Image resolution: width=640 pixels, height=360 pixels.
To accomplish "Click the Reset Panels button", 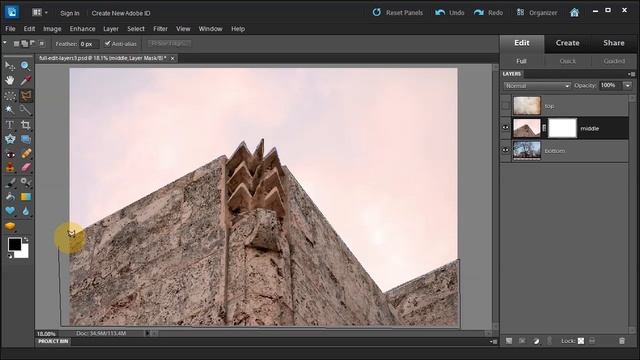I will click(398, 13).
